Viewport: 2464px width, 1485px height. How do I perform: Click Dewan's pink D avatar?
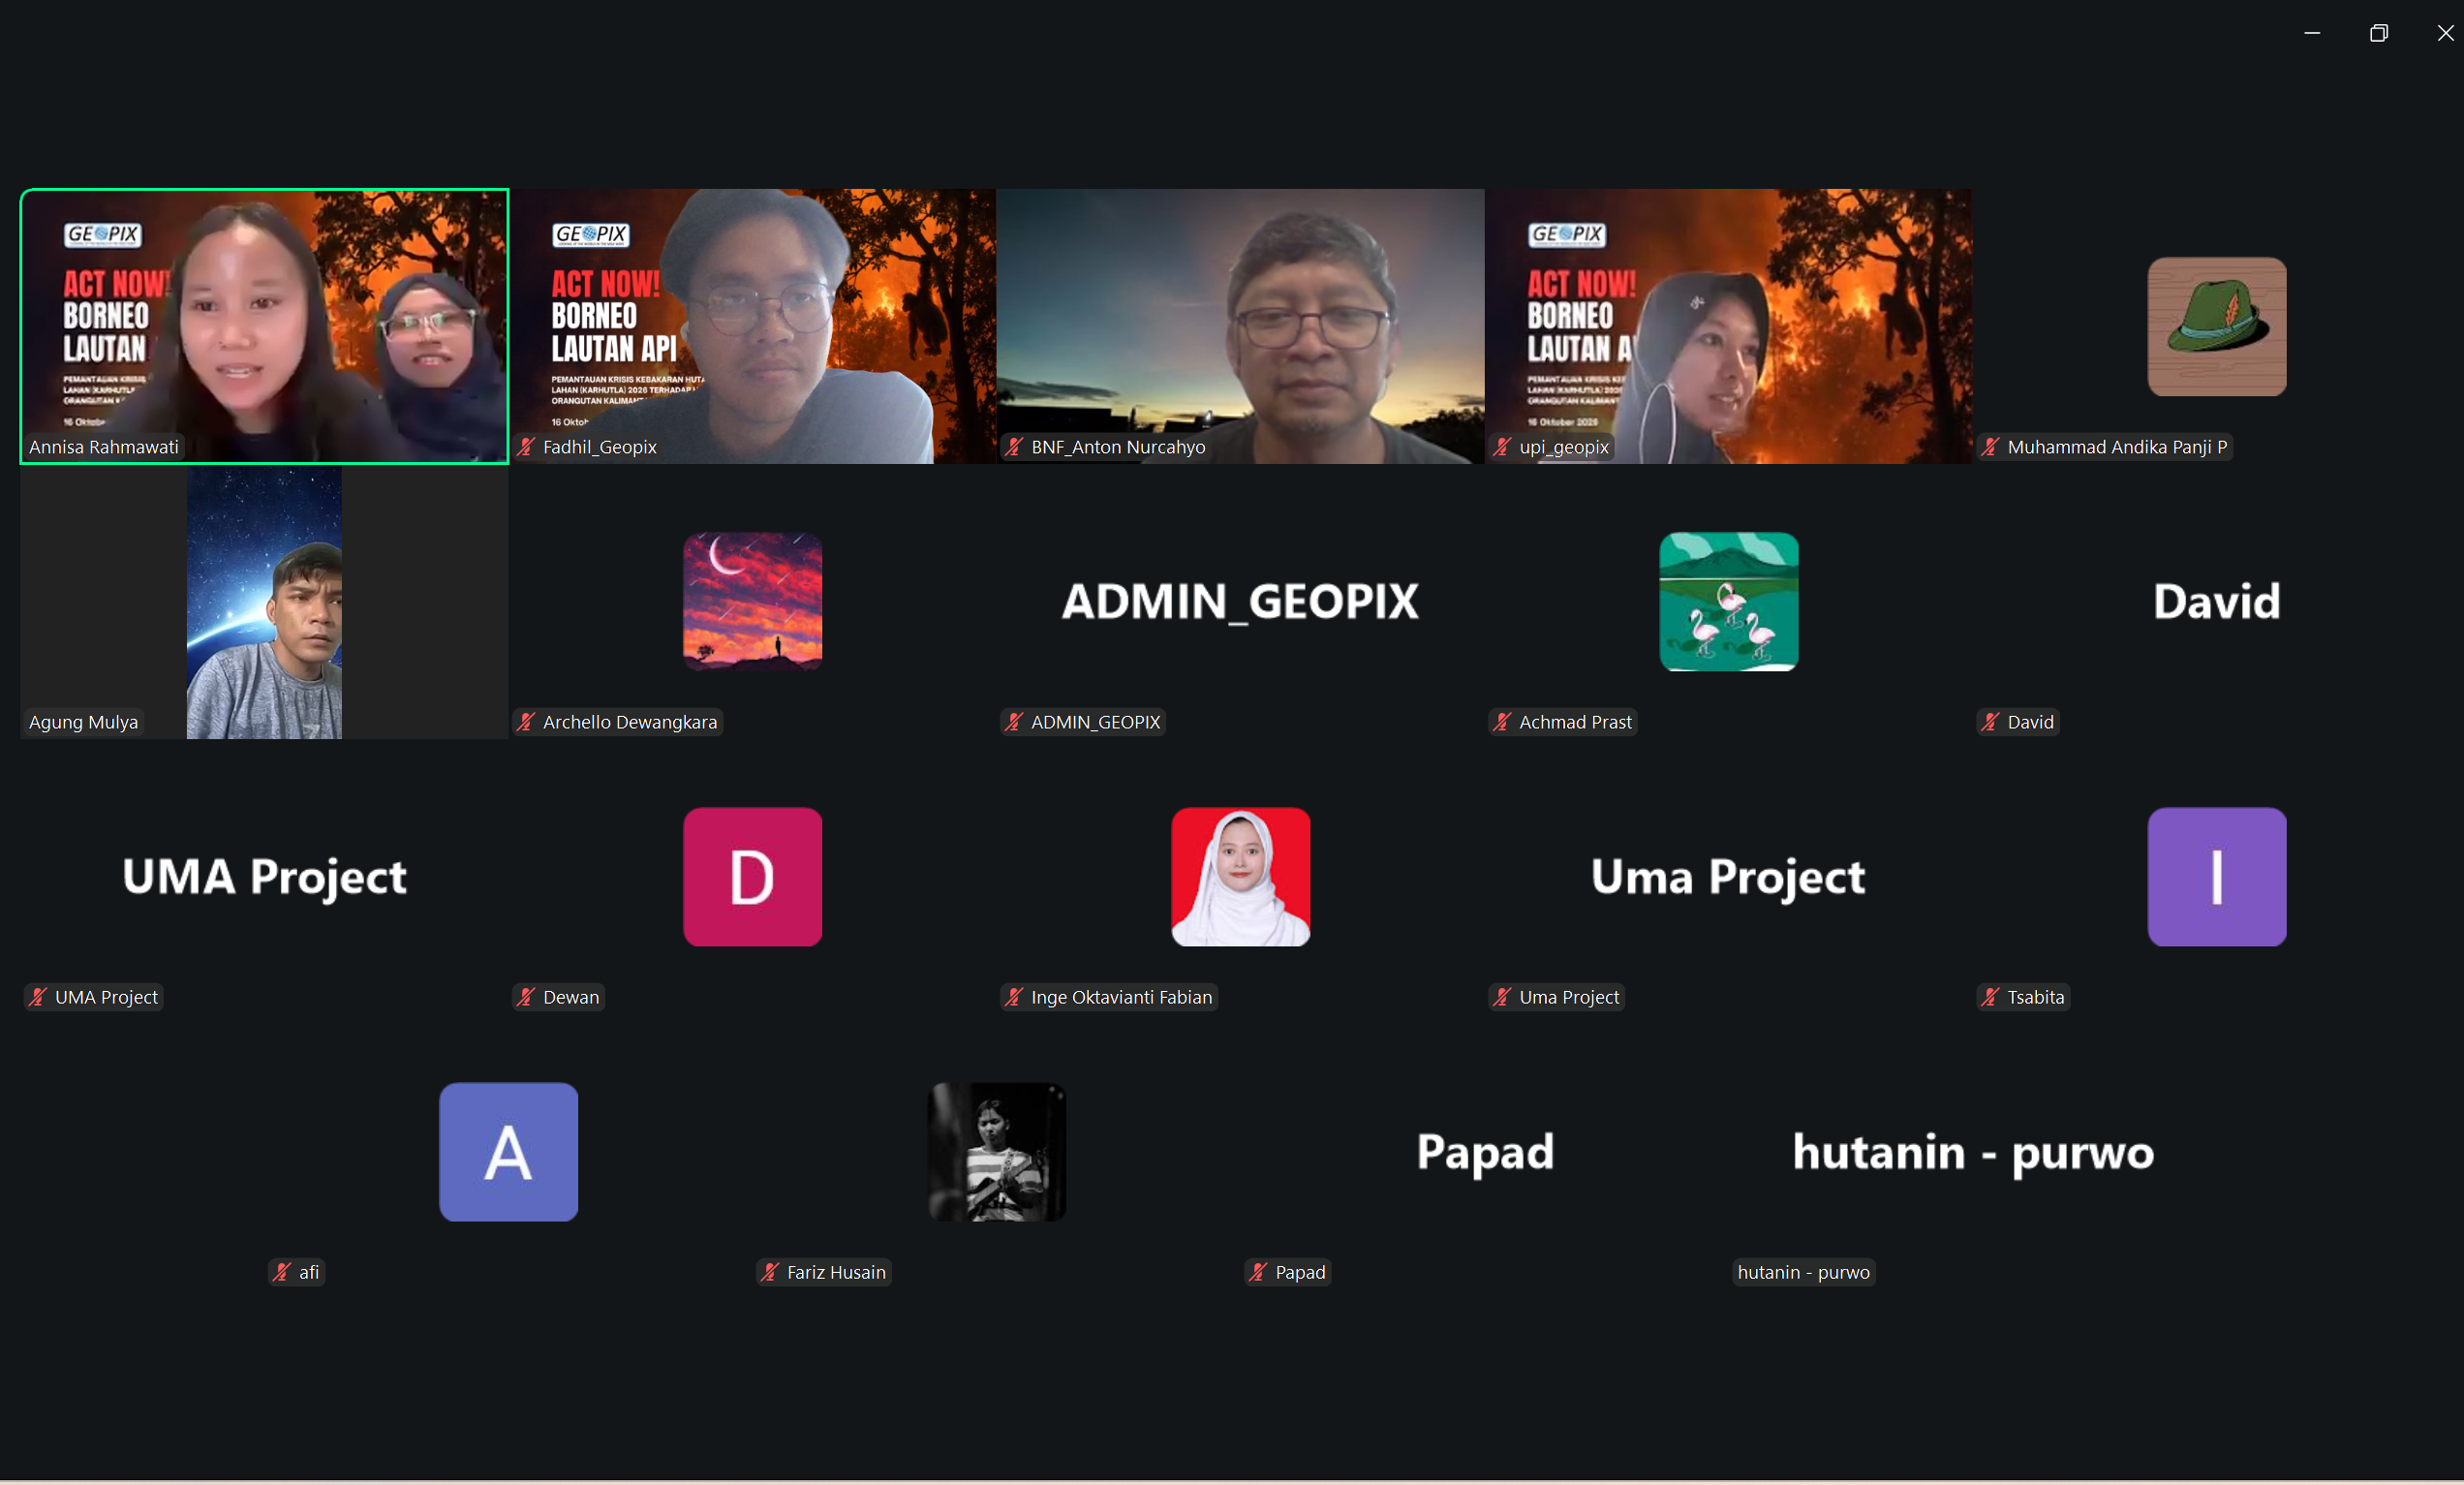(752, 877)
